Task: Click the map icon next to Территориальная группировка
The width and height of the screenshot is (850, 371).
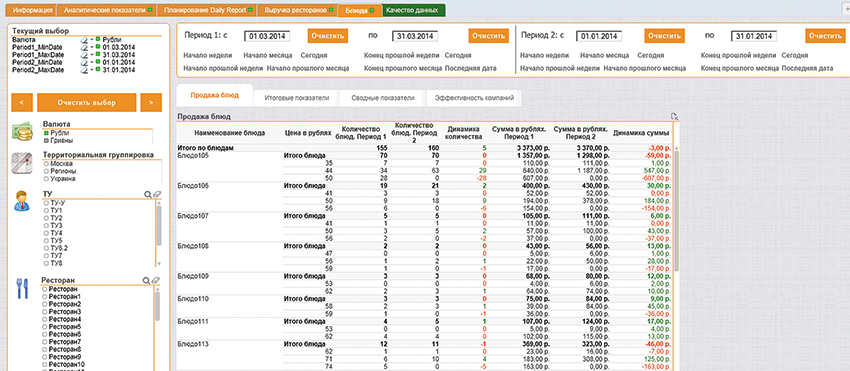Action: 23,163
